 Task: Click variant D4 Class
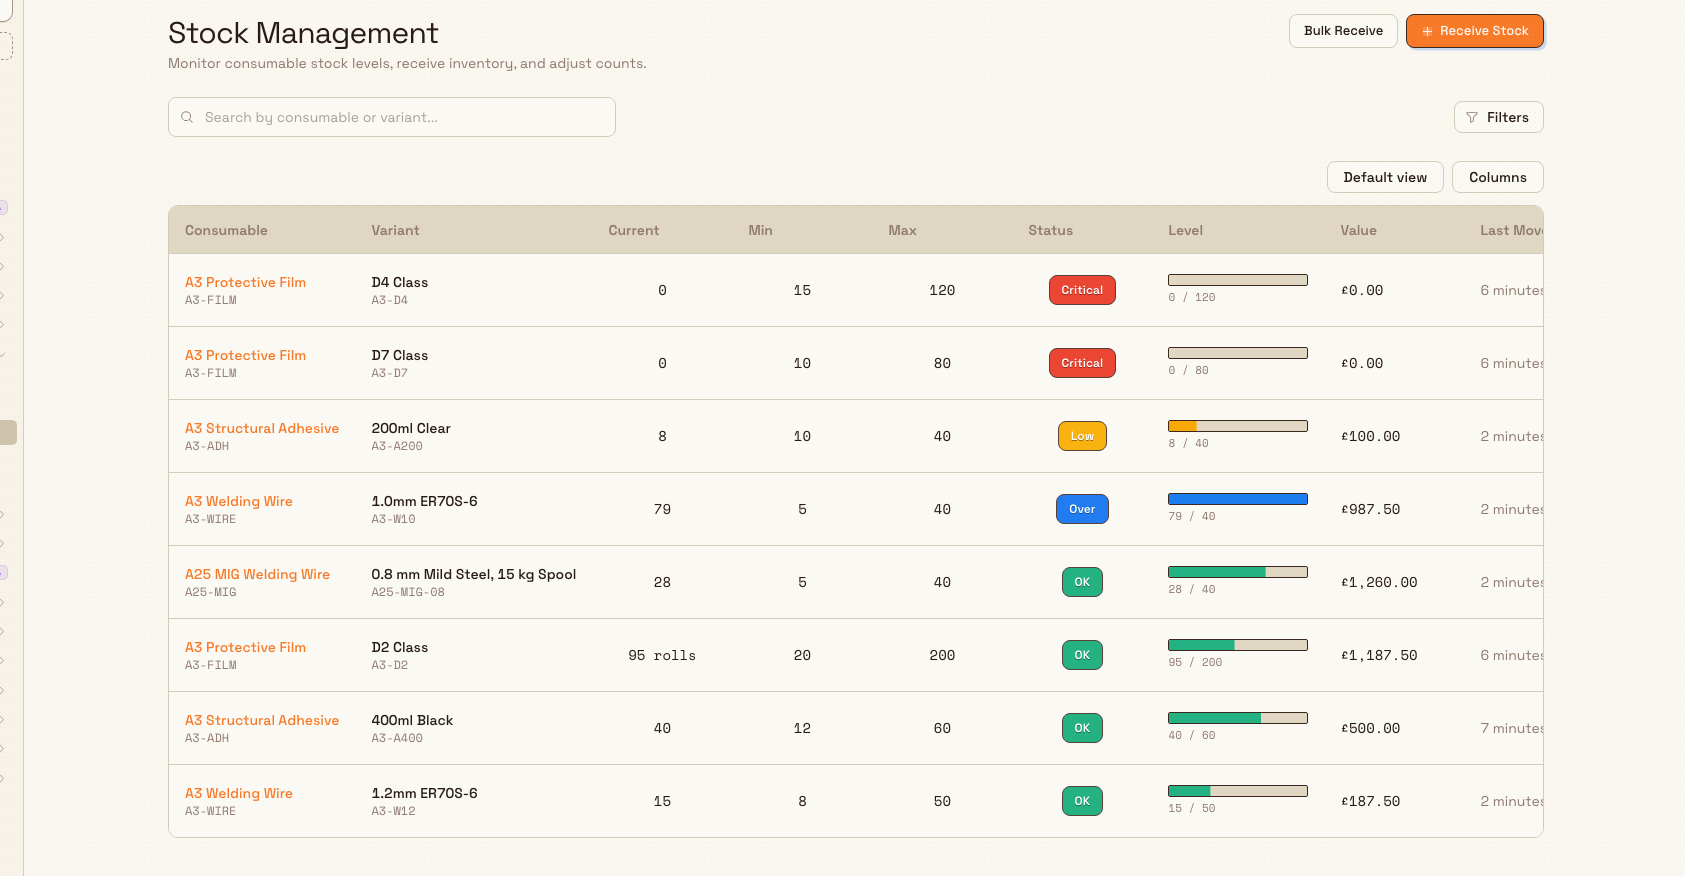pos(399,282)
